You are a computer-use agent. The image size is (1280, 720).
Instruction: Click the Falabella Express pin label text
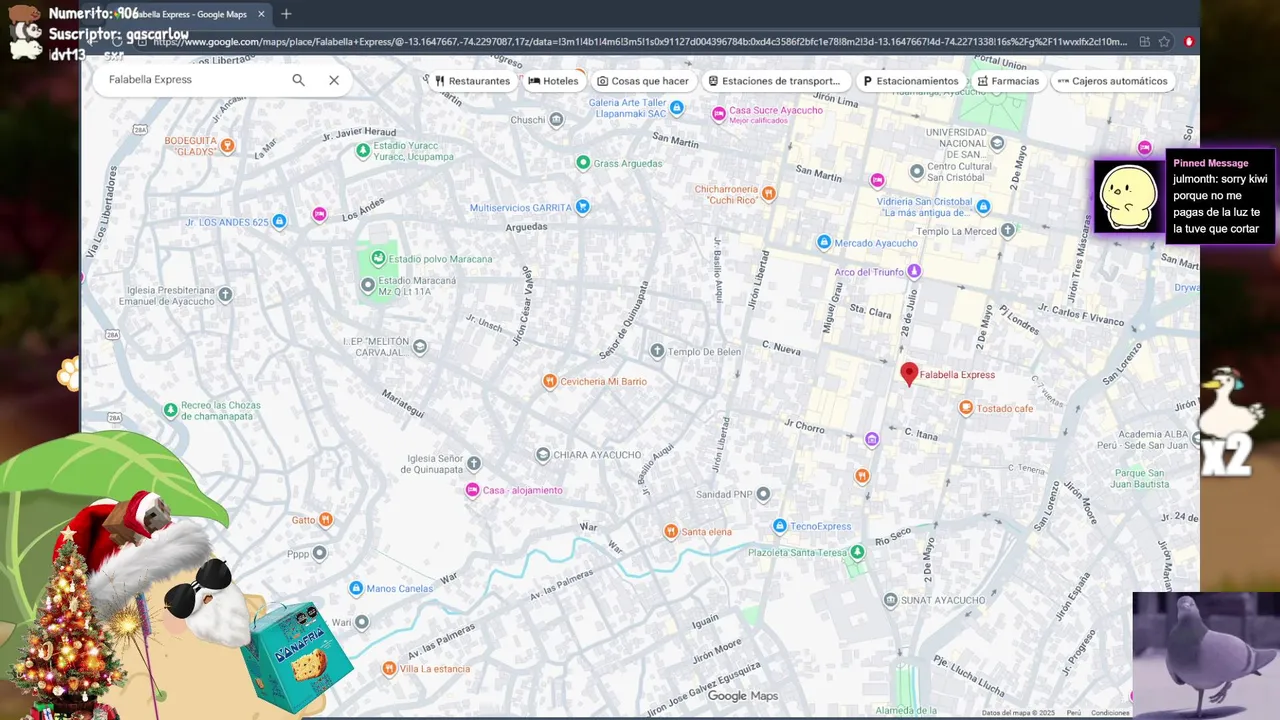pos(957,375)
